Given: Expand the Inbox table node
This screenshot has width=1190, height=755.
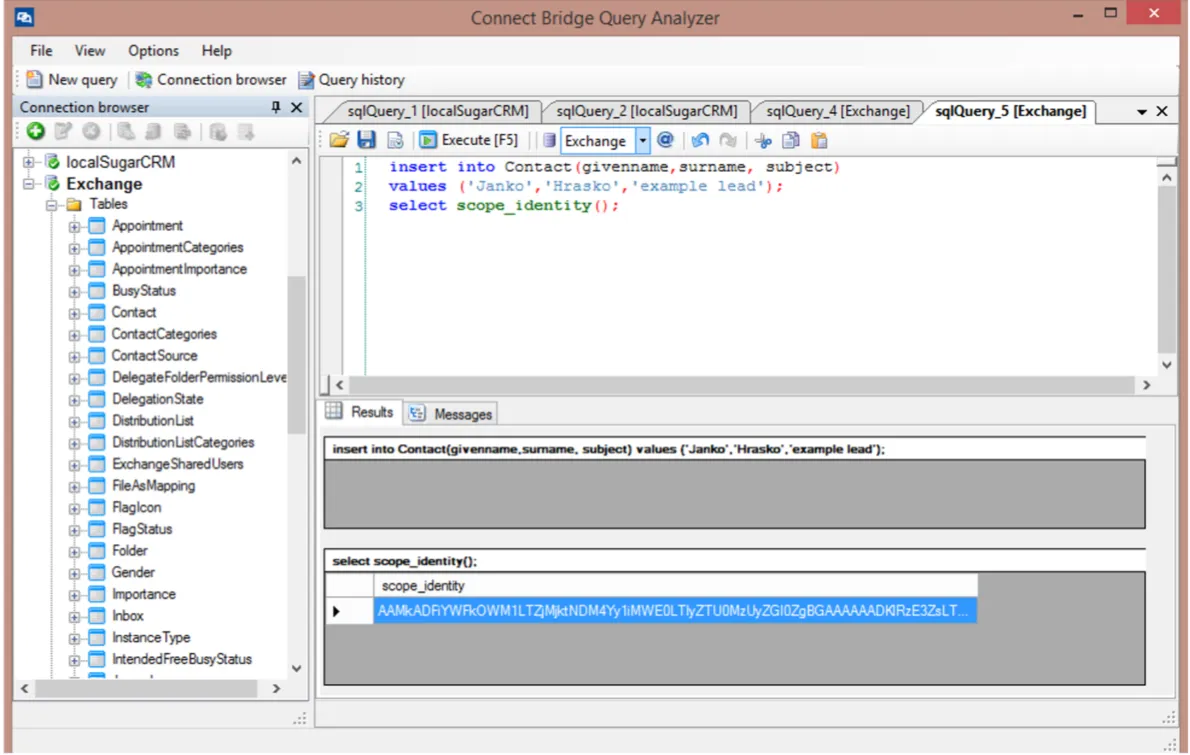Looking at the screenshot, I should tap(74, 617).
